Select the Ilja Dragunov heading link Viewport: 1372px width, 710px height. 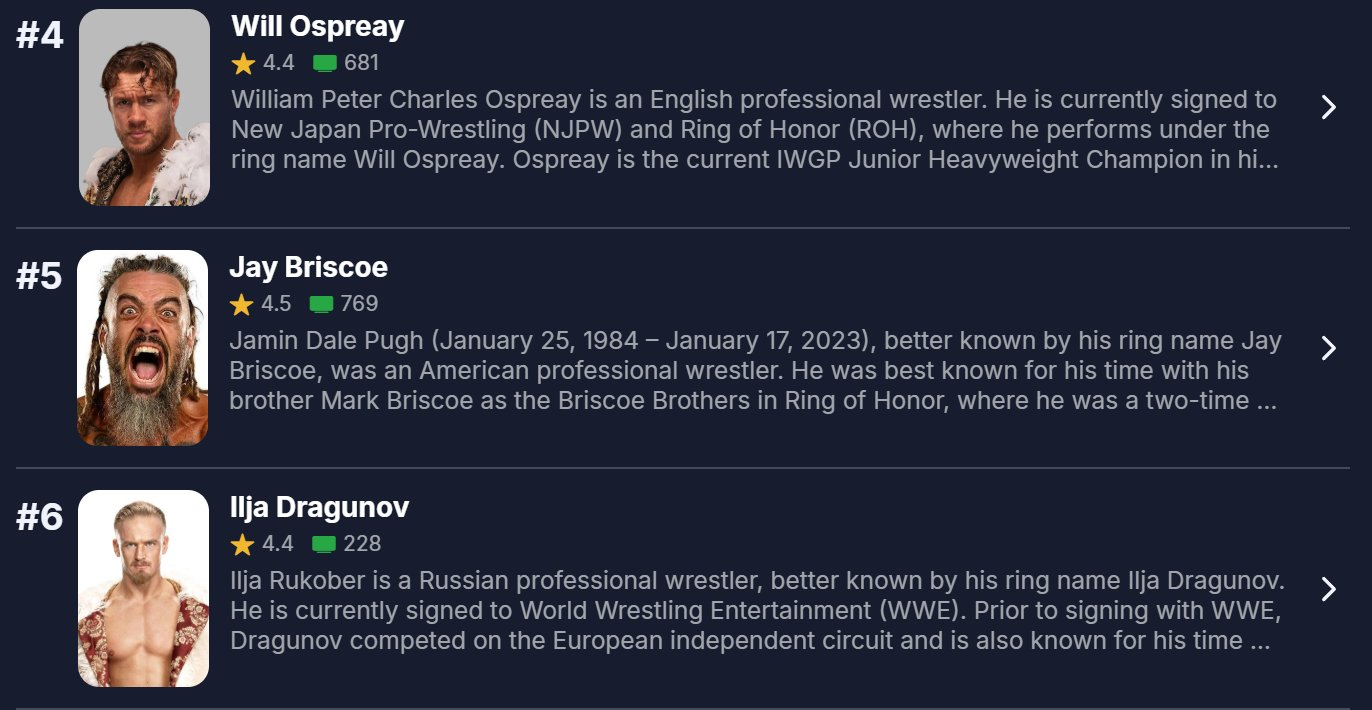point(319,507)
